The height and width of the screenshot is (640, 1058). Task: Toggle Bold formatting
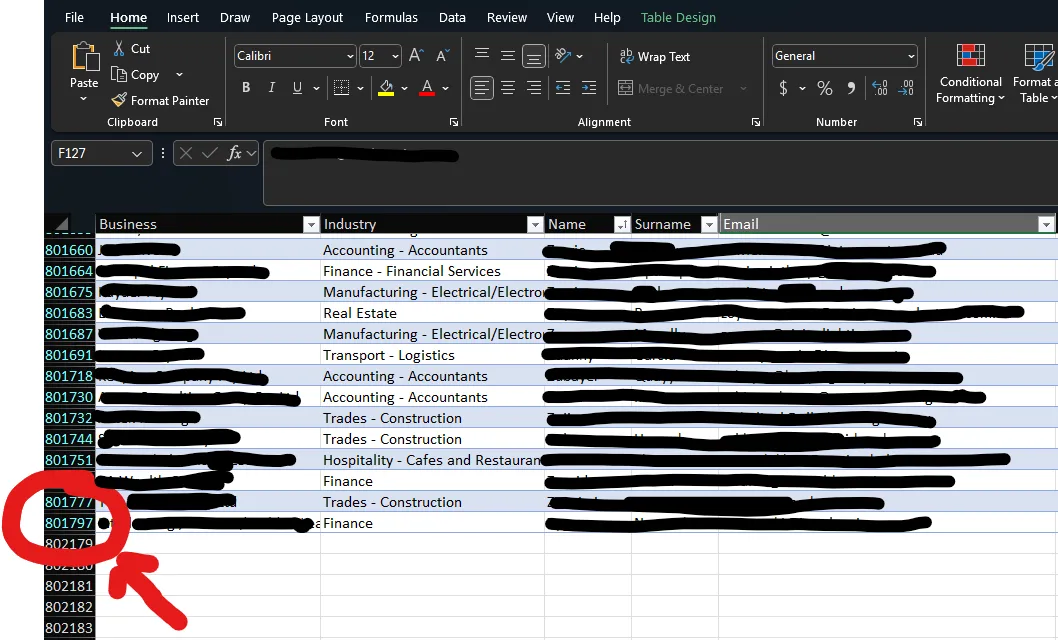(246, 88)
